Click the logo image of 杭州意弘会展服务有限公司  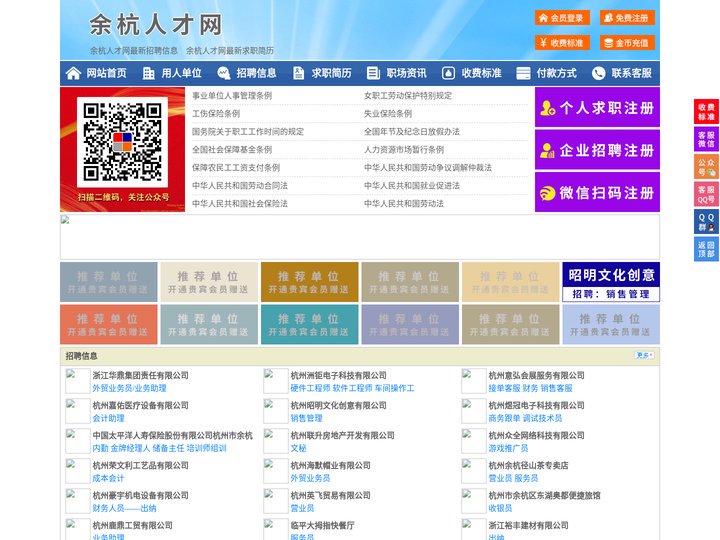tap(473, 381)
